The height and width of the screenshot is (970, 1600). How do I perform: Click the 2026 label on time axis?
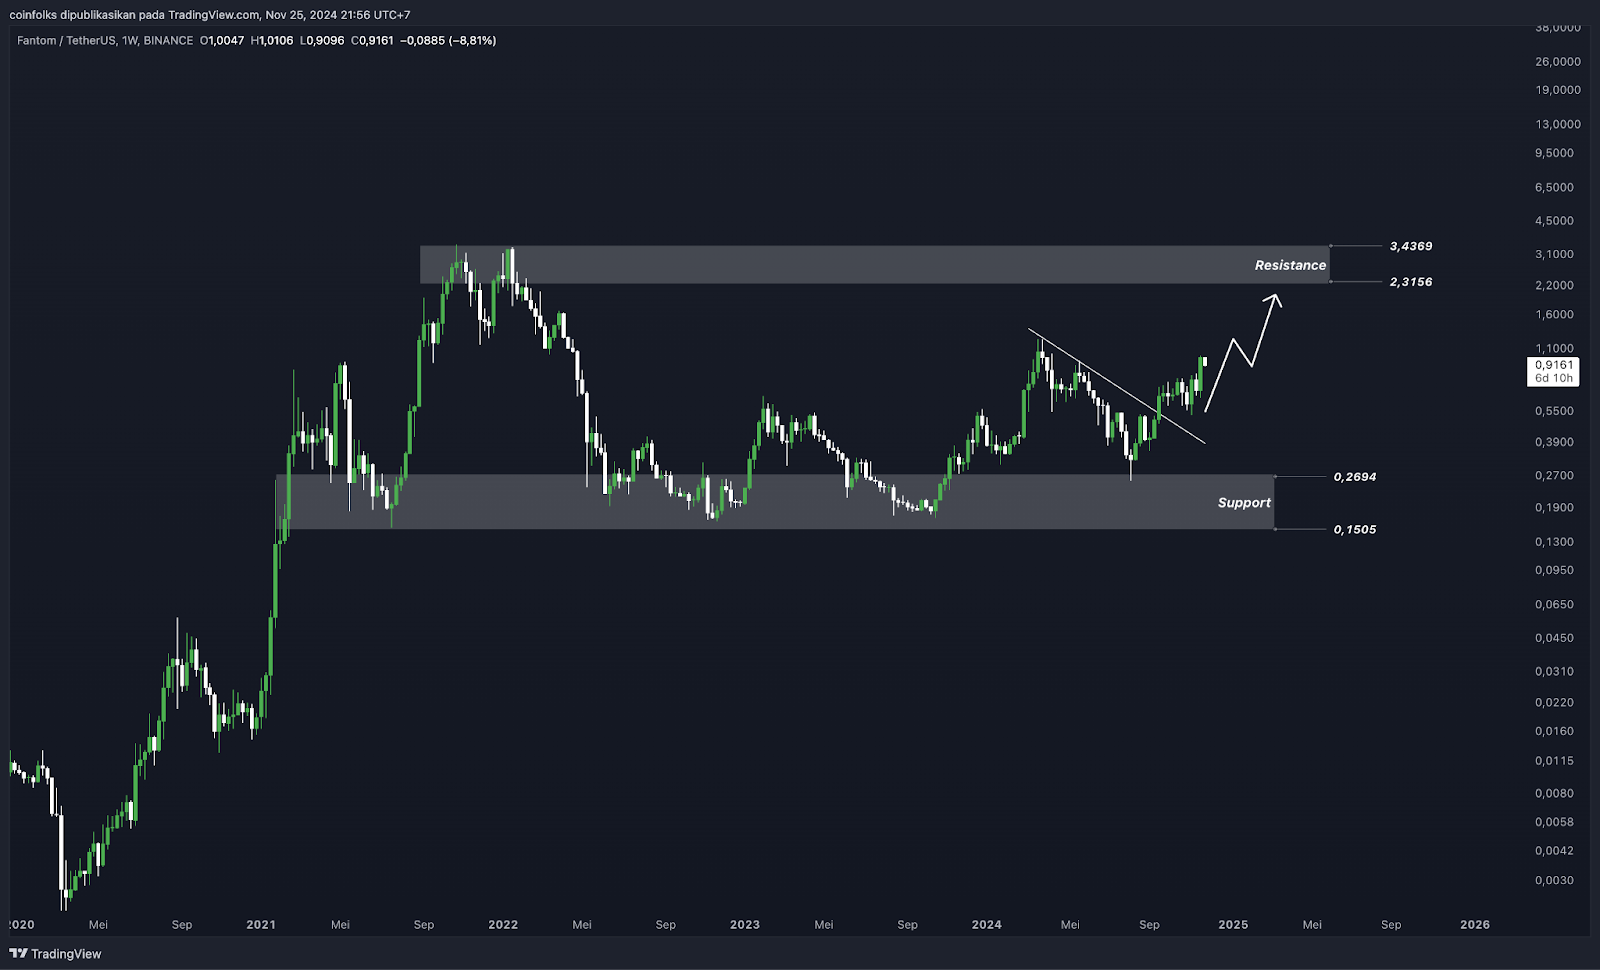tap(1475, 925)
